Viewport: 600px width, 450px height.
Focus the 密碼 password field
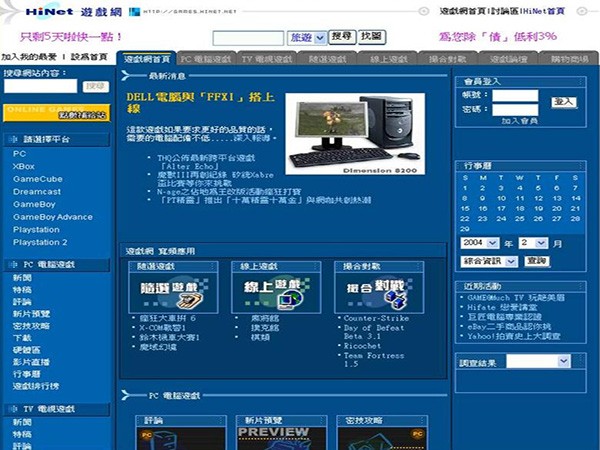click(x=515, y=110)
